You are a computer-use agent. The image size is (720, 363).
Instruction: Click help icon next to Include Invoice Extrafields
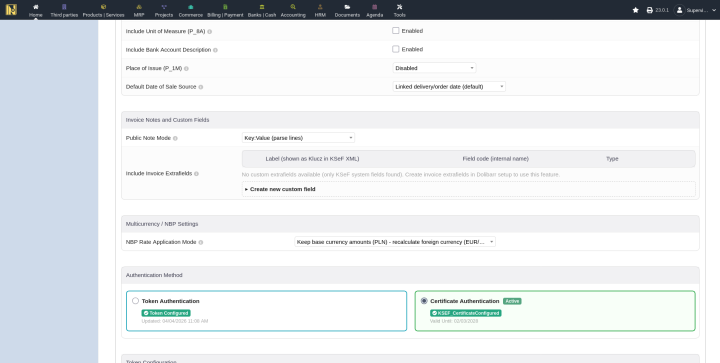pos(197,174)
